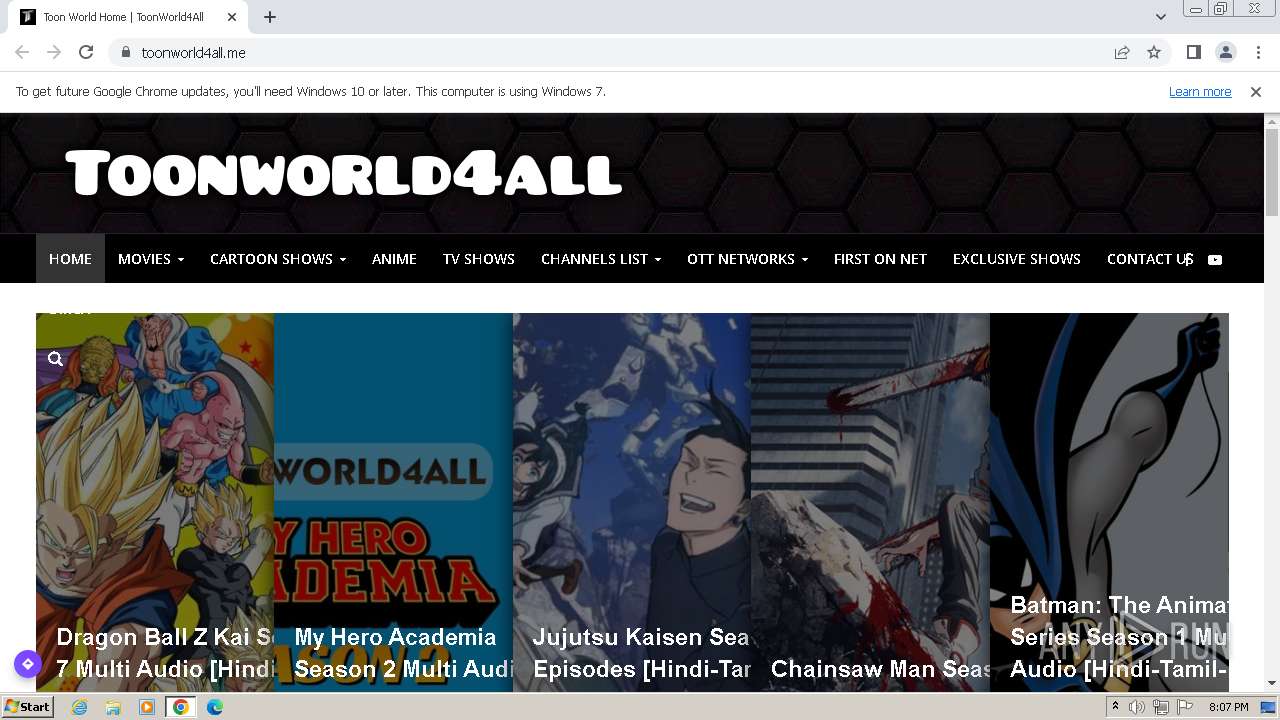Open the TV SHOWS menu item
Screen dimensions: 1280x720
479,259
